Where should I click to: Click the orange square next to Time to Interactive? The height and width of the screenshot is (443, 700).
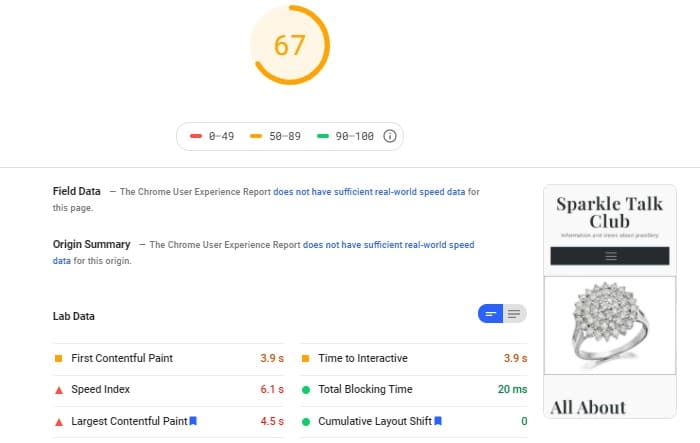pyautogui.click(x=305, y=358)
